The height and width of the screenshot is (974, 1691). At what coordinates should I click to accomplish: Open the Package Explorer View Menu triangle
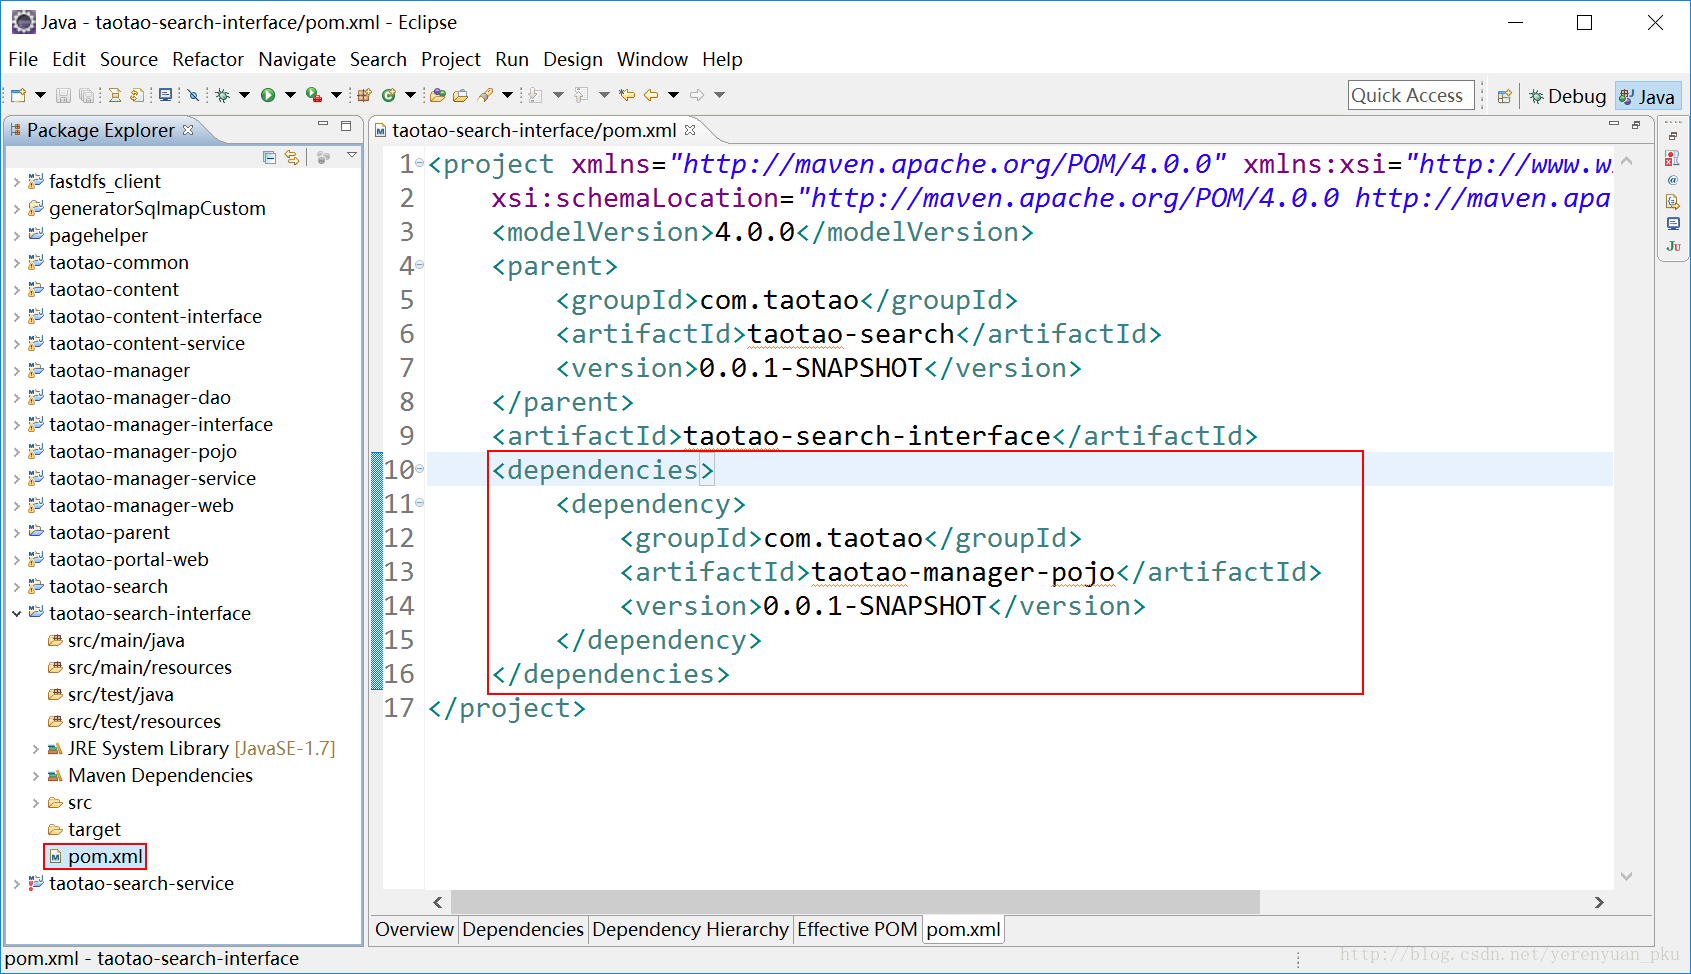(x=352, y=155)
